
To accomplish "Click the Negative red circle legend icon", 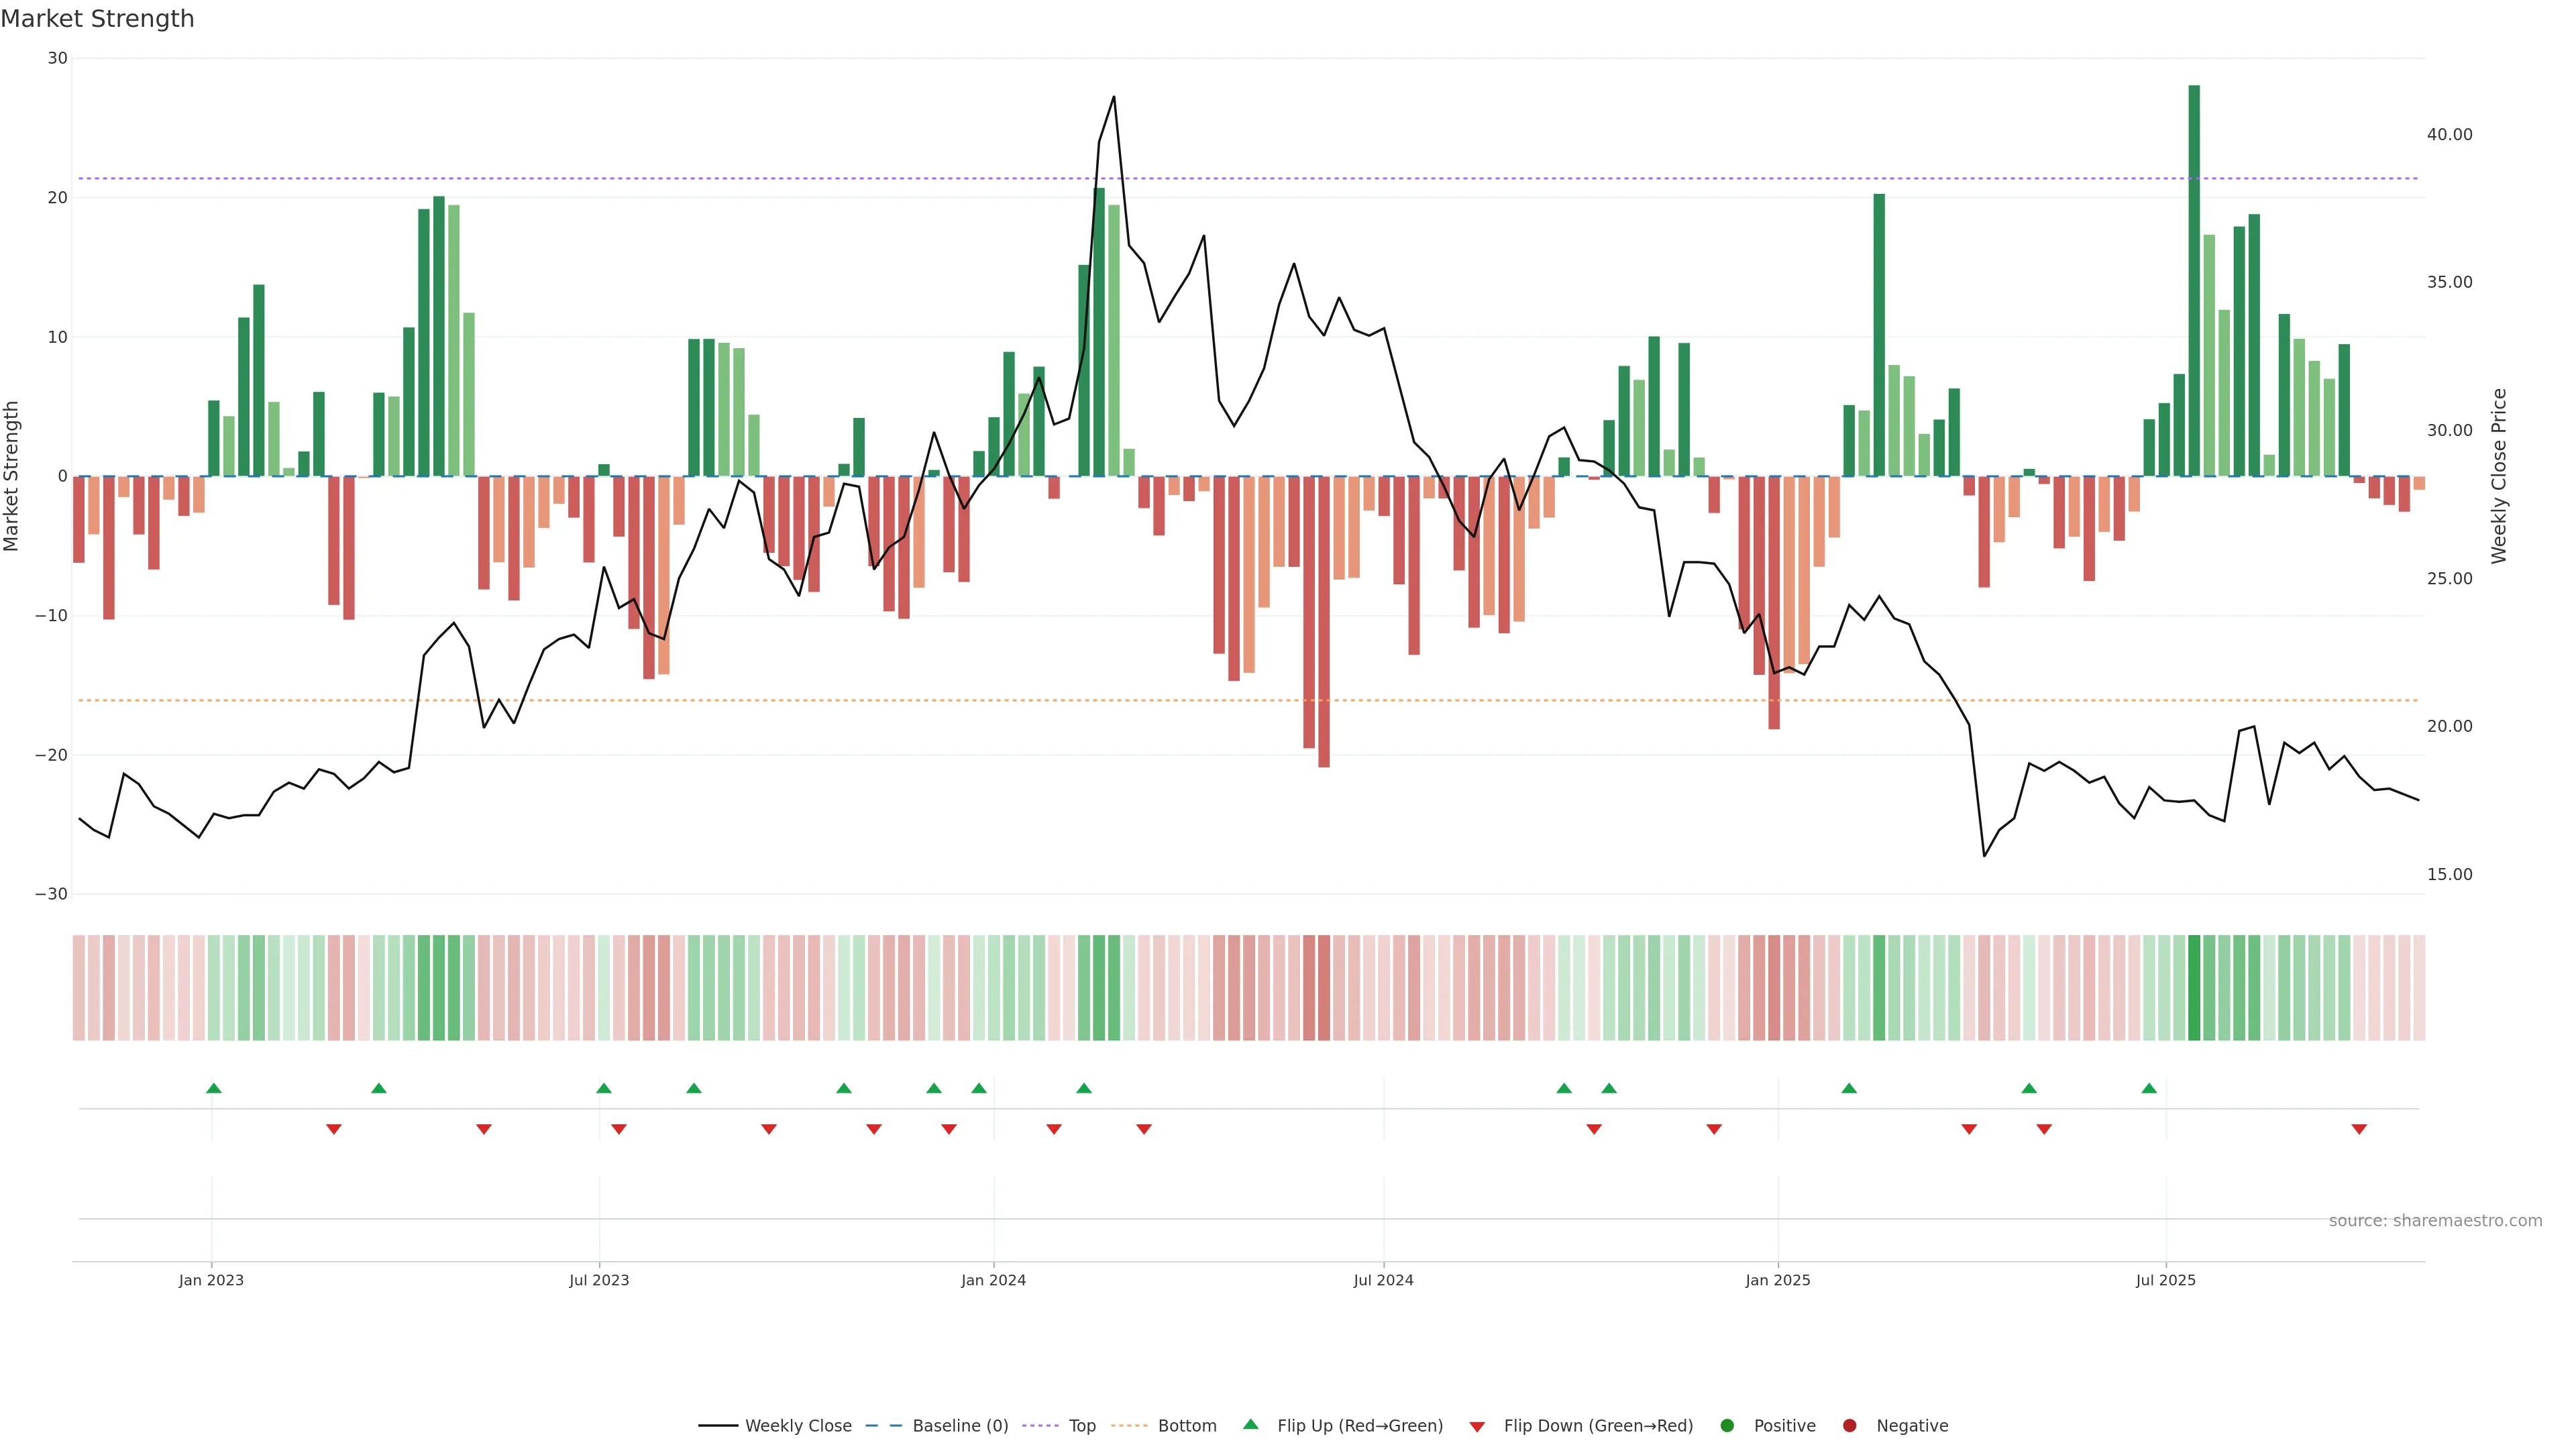I will pos(1849,1425).
